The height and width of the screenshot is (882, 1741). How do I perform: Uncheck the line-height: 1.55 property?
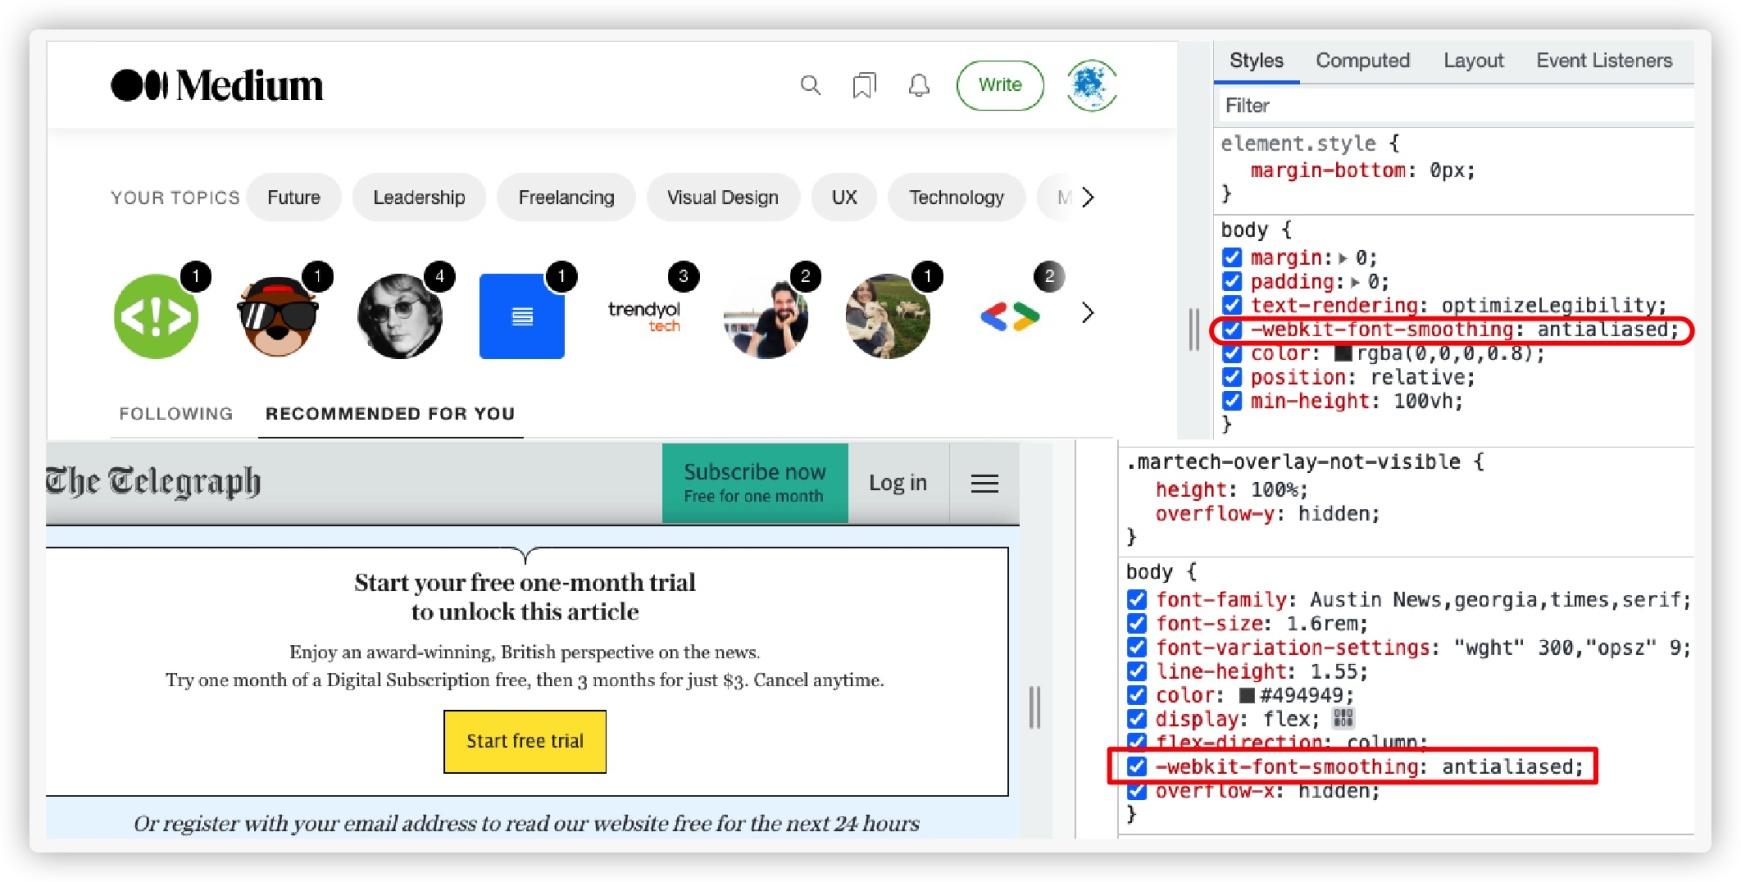(x=1137, y=672)
